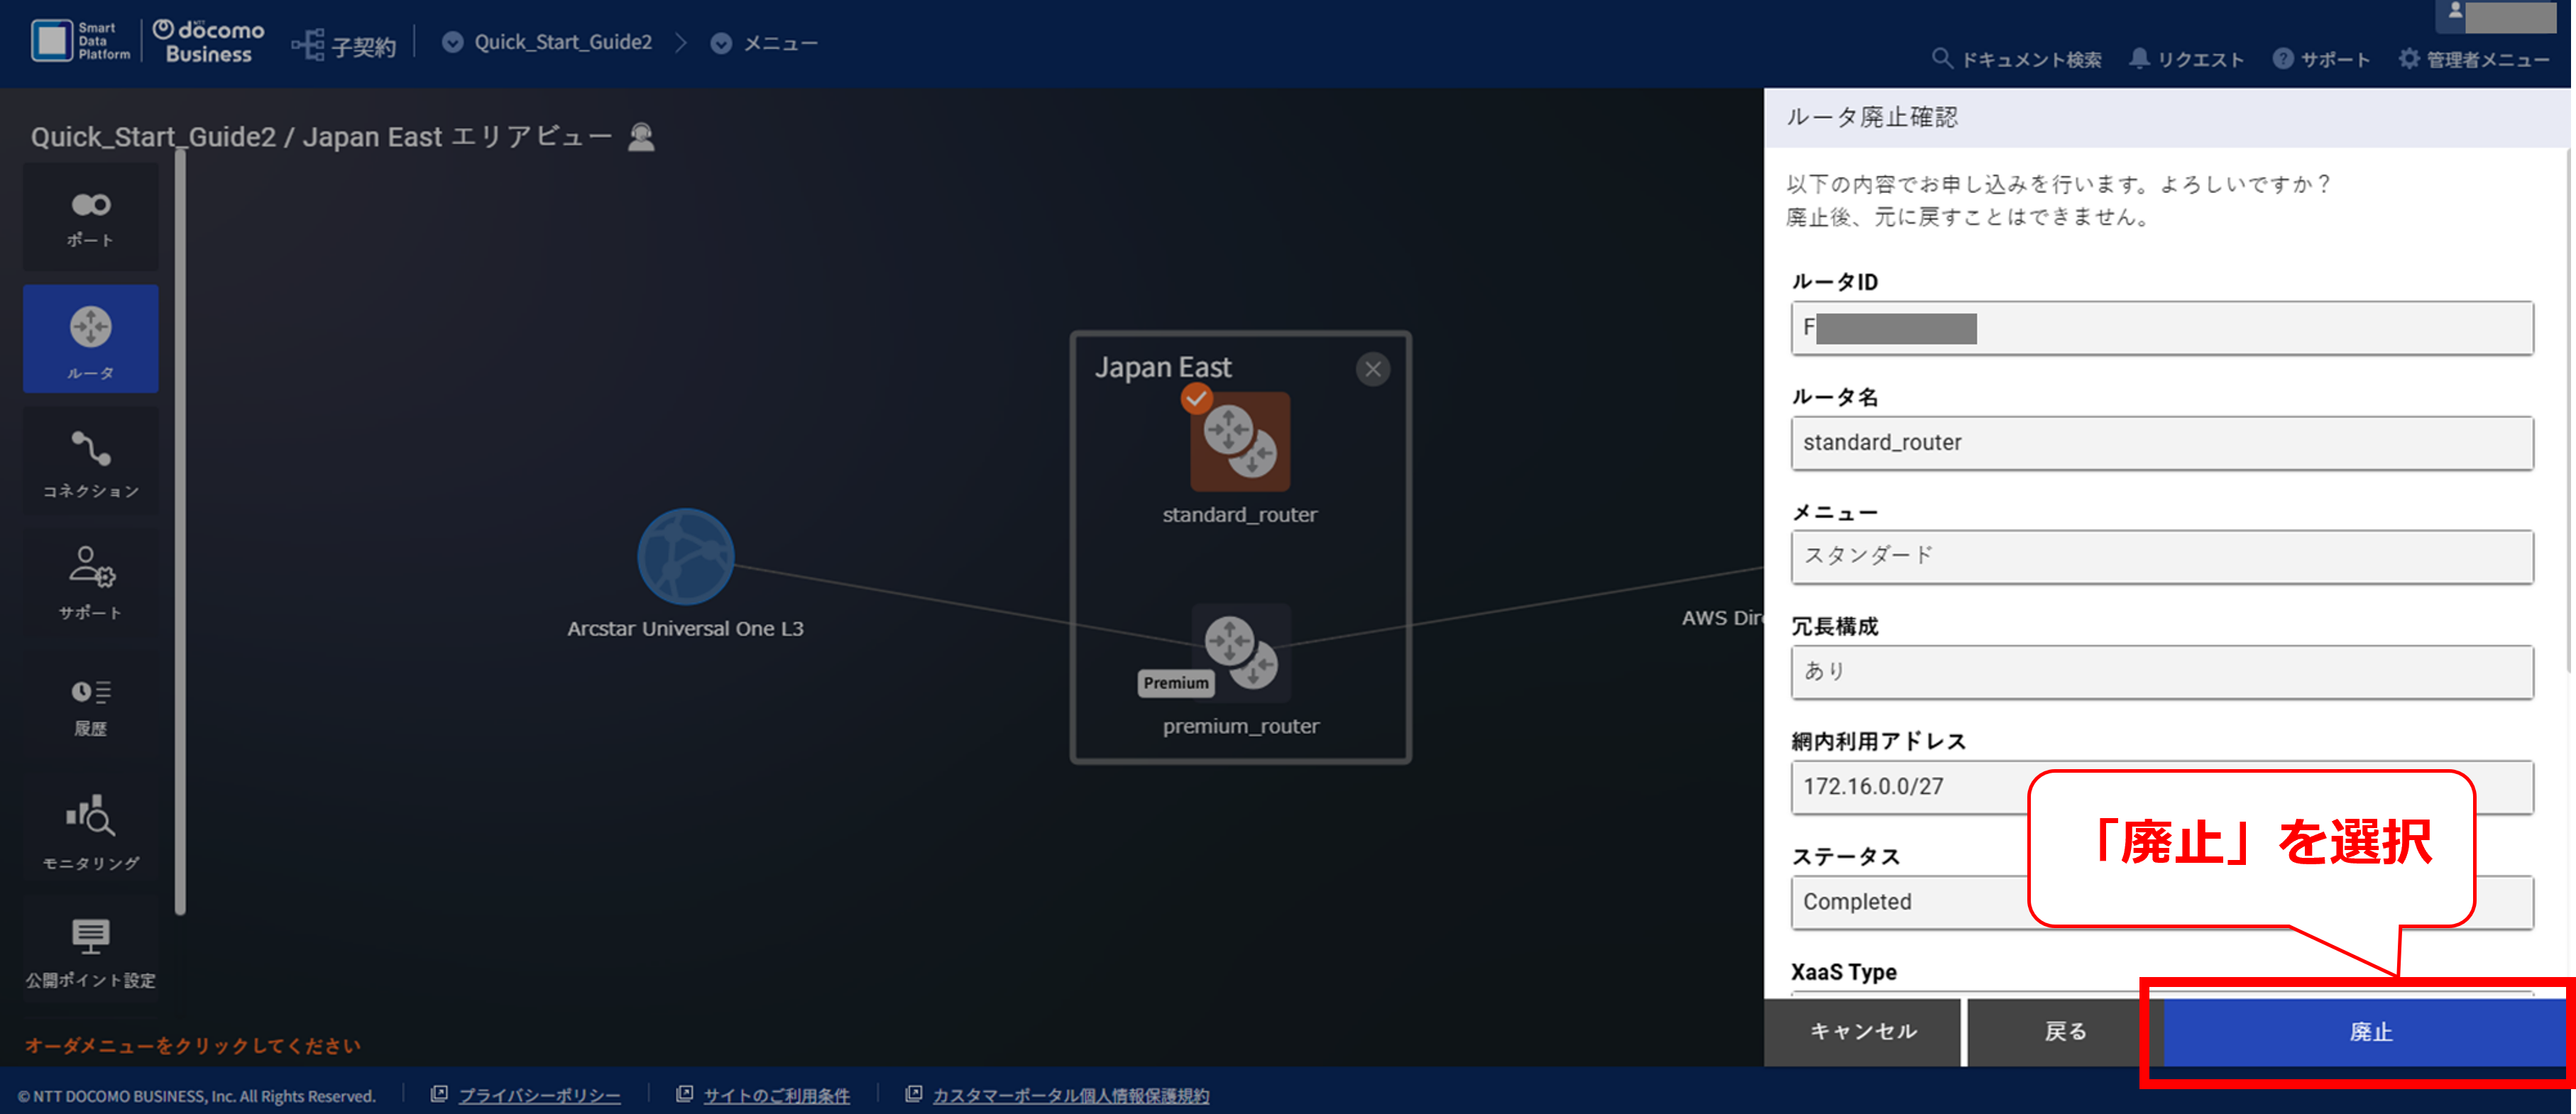Screen dimensions: 2576x1114
Task: Open the 公開ポイント設定 sidebar icon
Action: tap(90, 950)
